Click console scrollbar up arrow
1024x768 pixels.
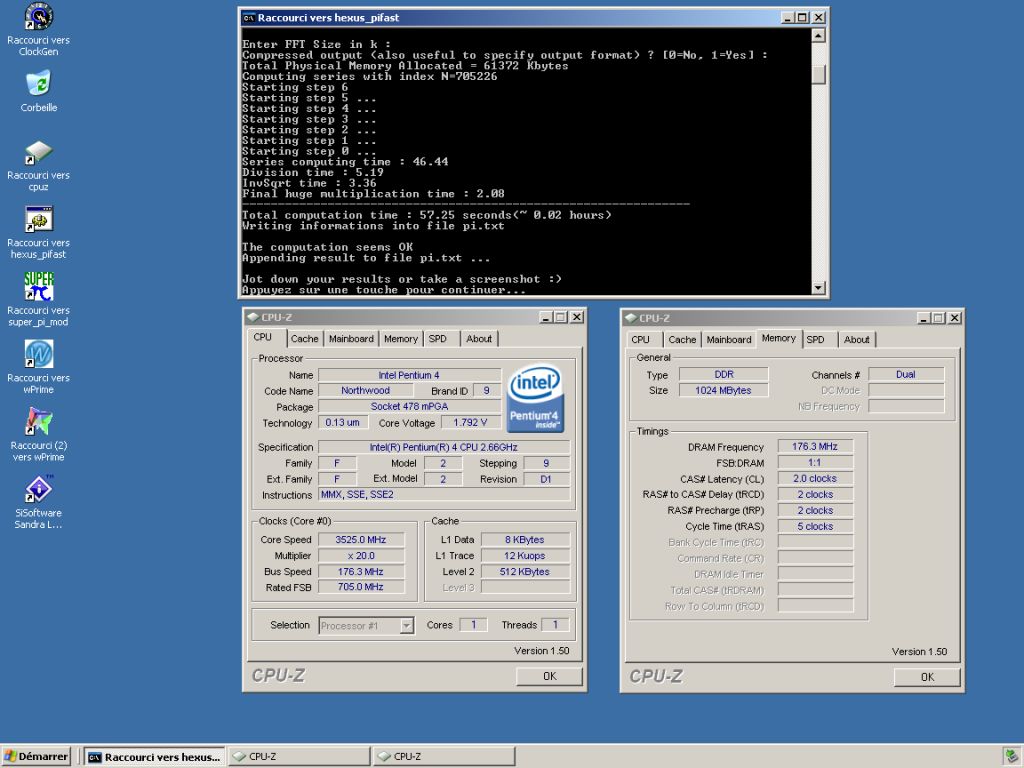[x=818, y=35]
